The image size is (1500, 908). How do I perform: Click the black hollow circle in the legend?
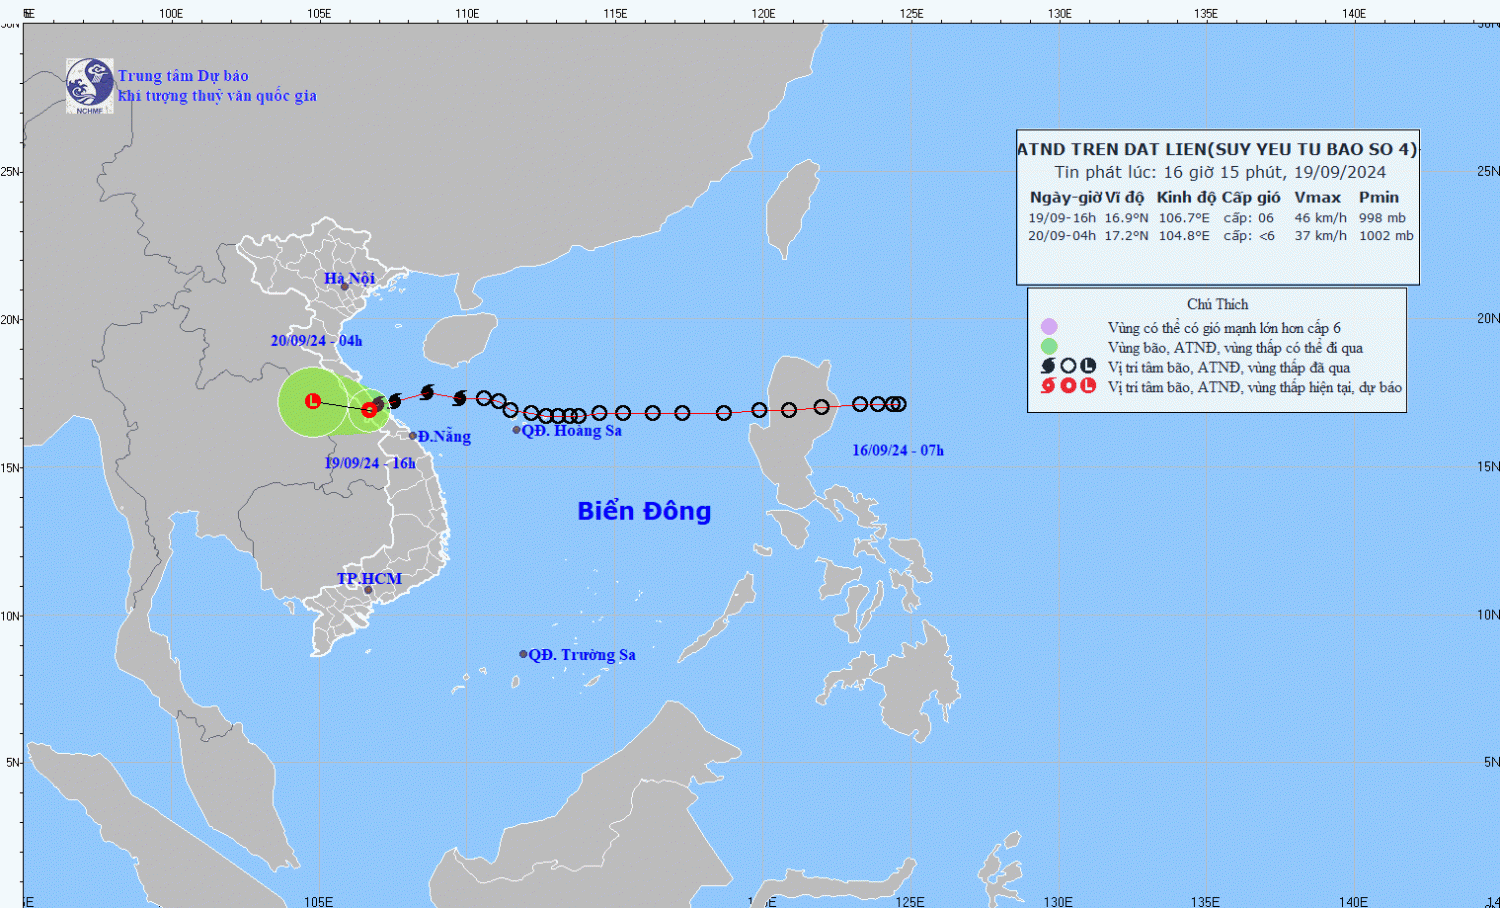tap(1068, 367)
